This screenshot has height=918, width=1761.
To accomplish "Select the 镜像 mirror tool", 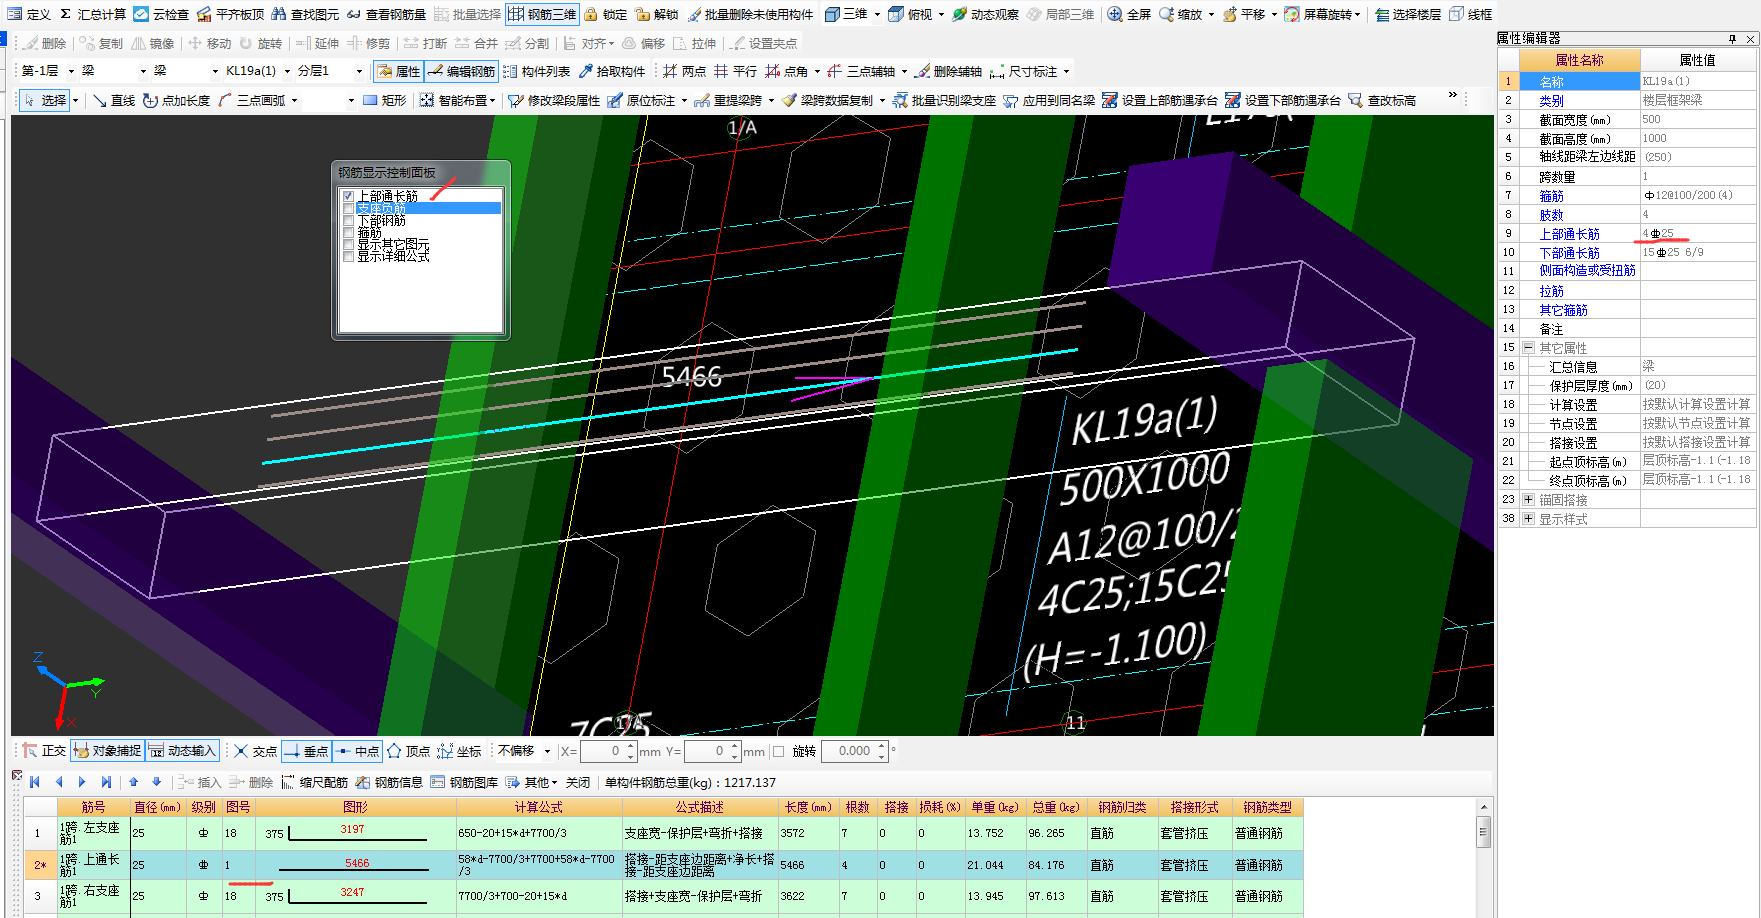I will pos(153,43).
